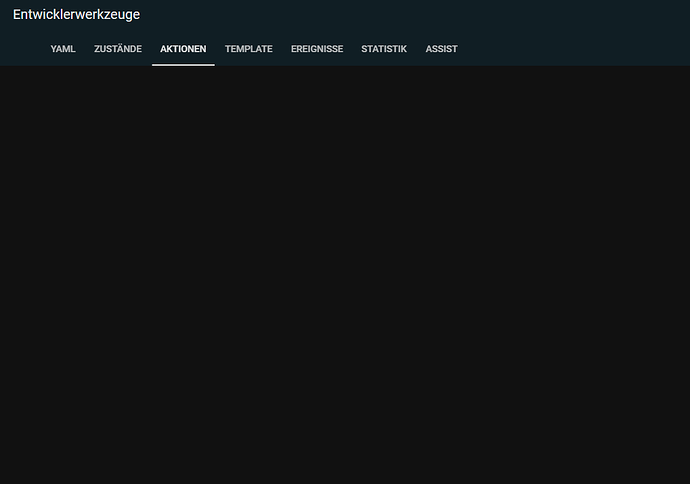Reselect the active Aktionen tab
Screen dimensions: 690x484
pos(183,49)
